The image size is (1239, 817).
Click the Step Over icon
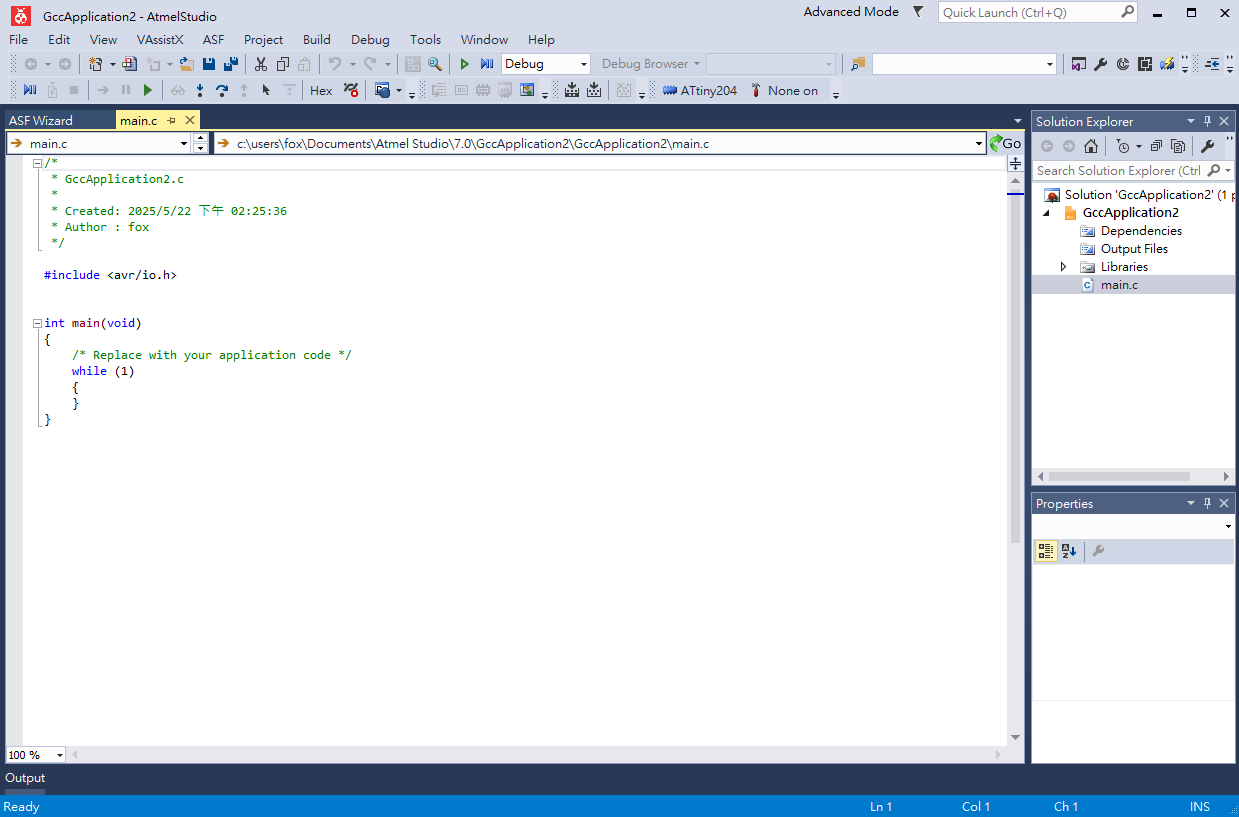[222, 90]
